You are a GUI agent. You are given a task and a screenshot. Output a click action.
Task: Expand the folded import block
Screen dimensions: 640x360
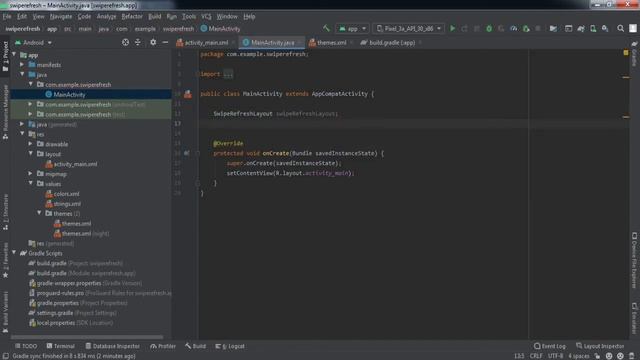click(228, 74)
